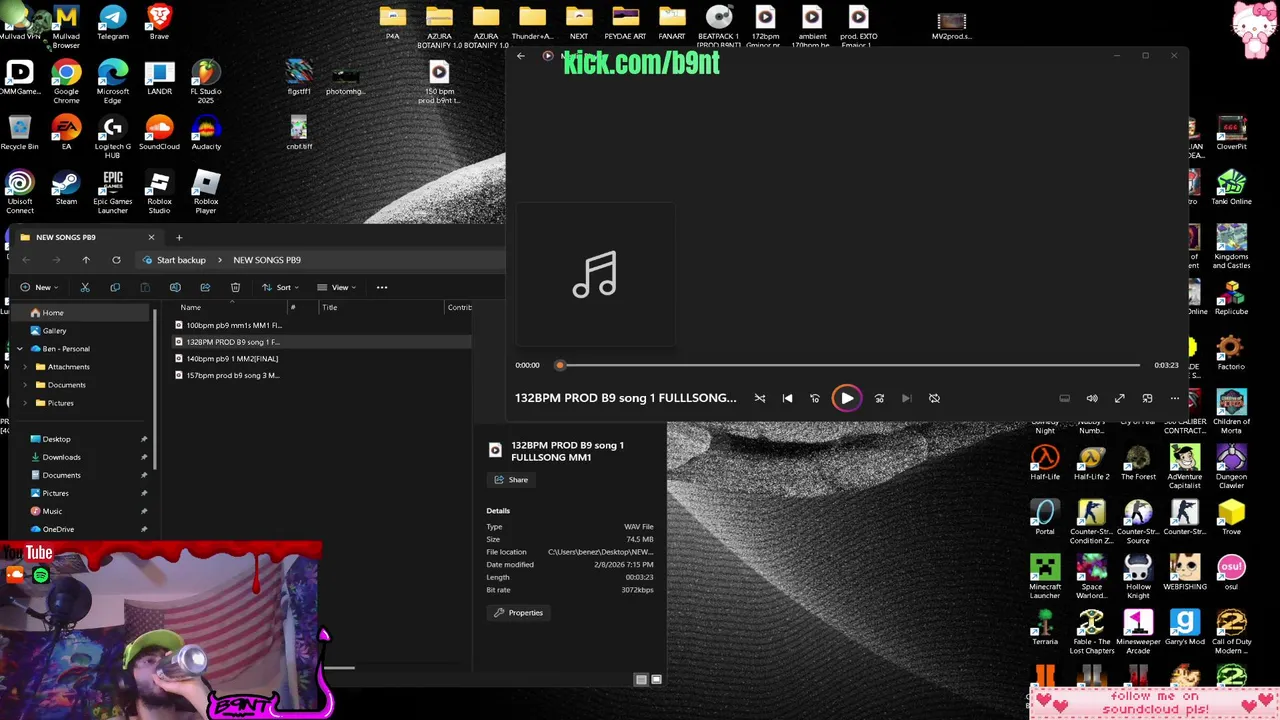Click the Properties button in details pane
The height and width of the screenshot is (720, 1280).
518,613
